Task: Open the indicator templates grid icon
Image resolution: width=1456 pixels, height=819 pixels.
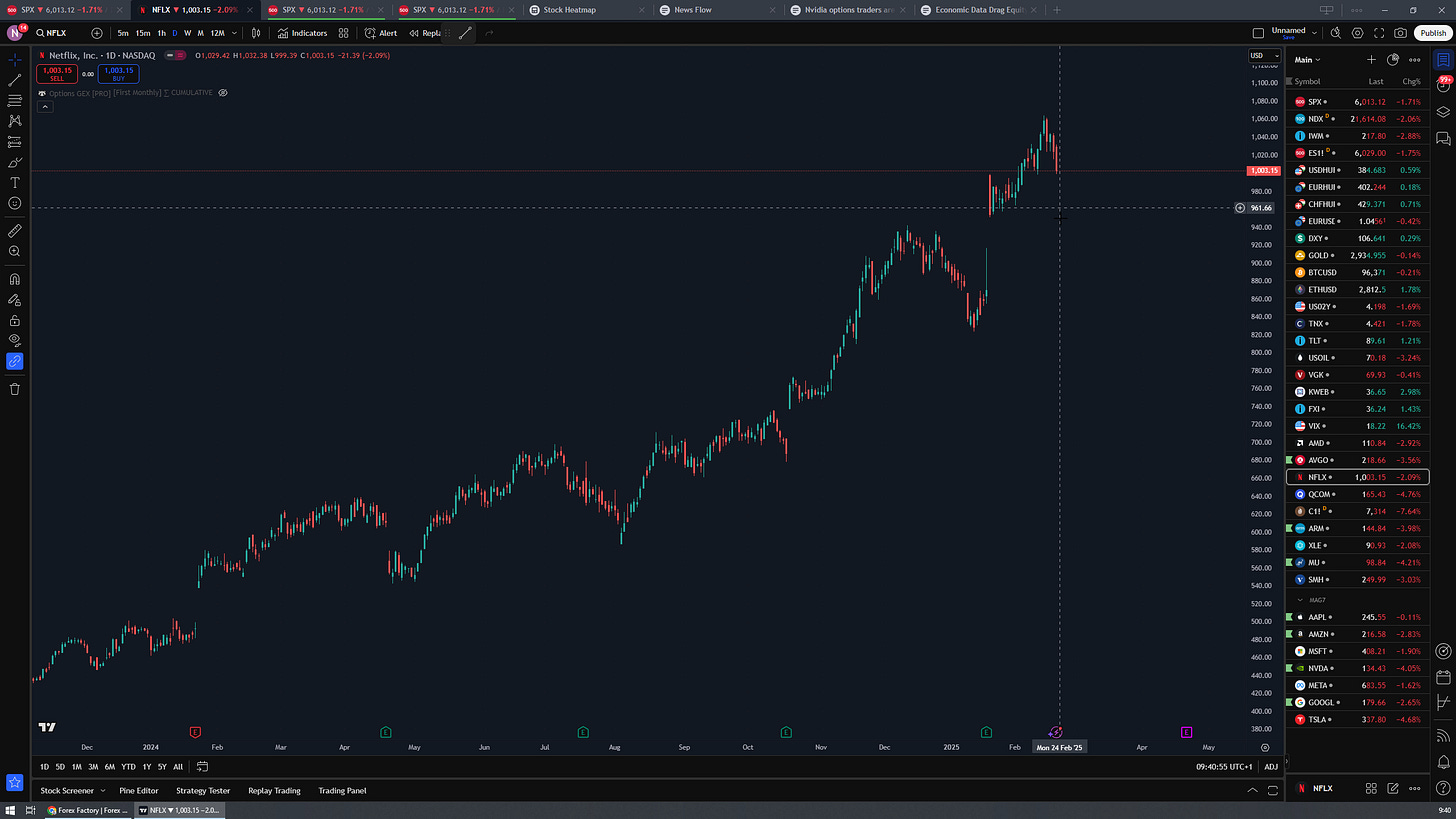Action: pos(344,33)
